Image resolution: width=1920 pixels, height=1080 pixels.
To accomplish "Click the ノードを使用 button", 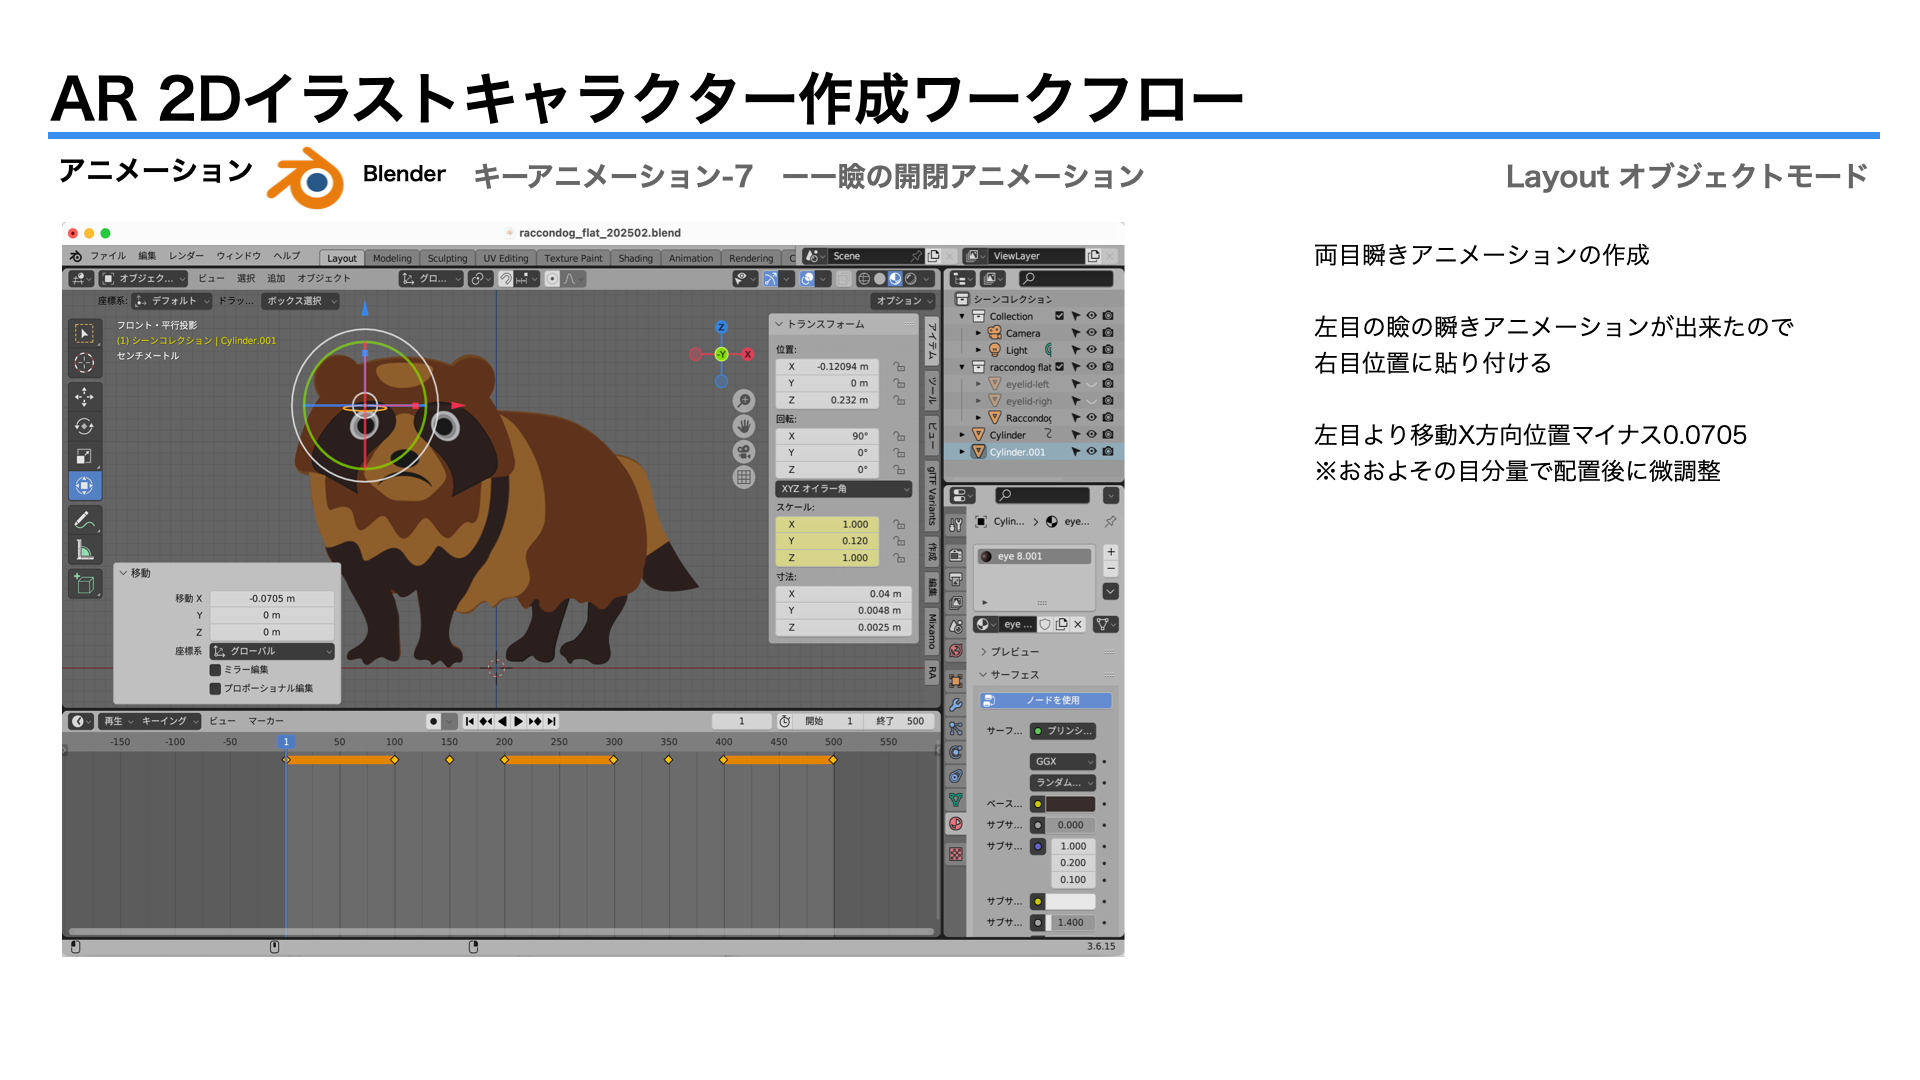I will (1045, 701).
